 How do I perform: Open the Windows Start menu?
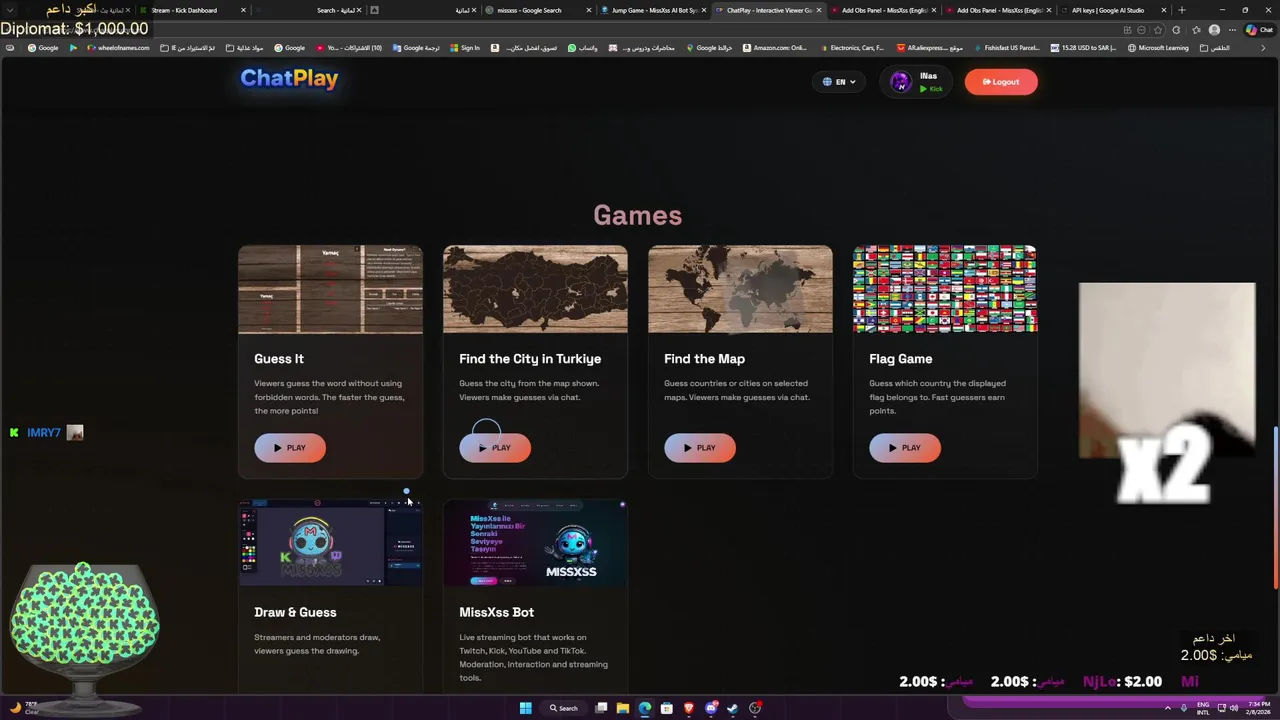pyautogui.click(x=526, y=708)
